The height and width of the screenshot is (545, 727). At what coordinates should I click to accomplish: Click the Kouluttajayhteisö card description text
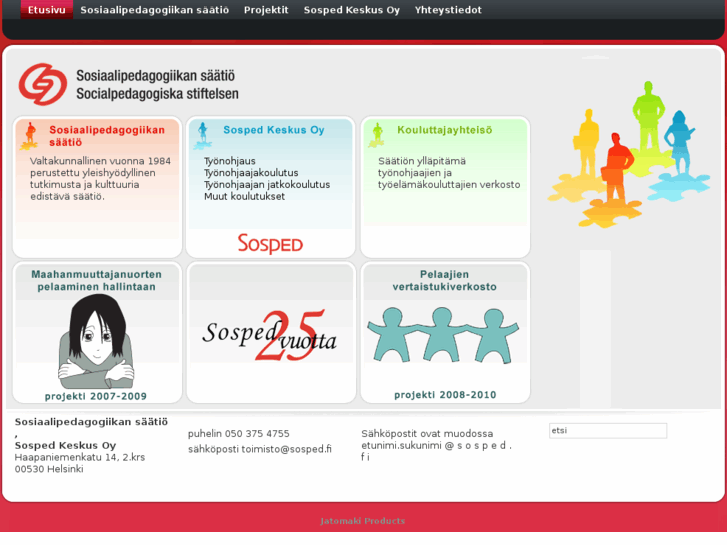pos(449,173)
